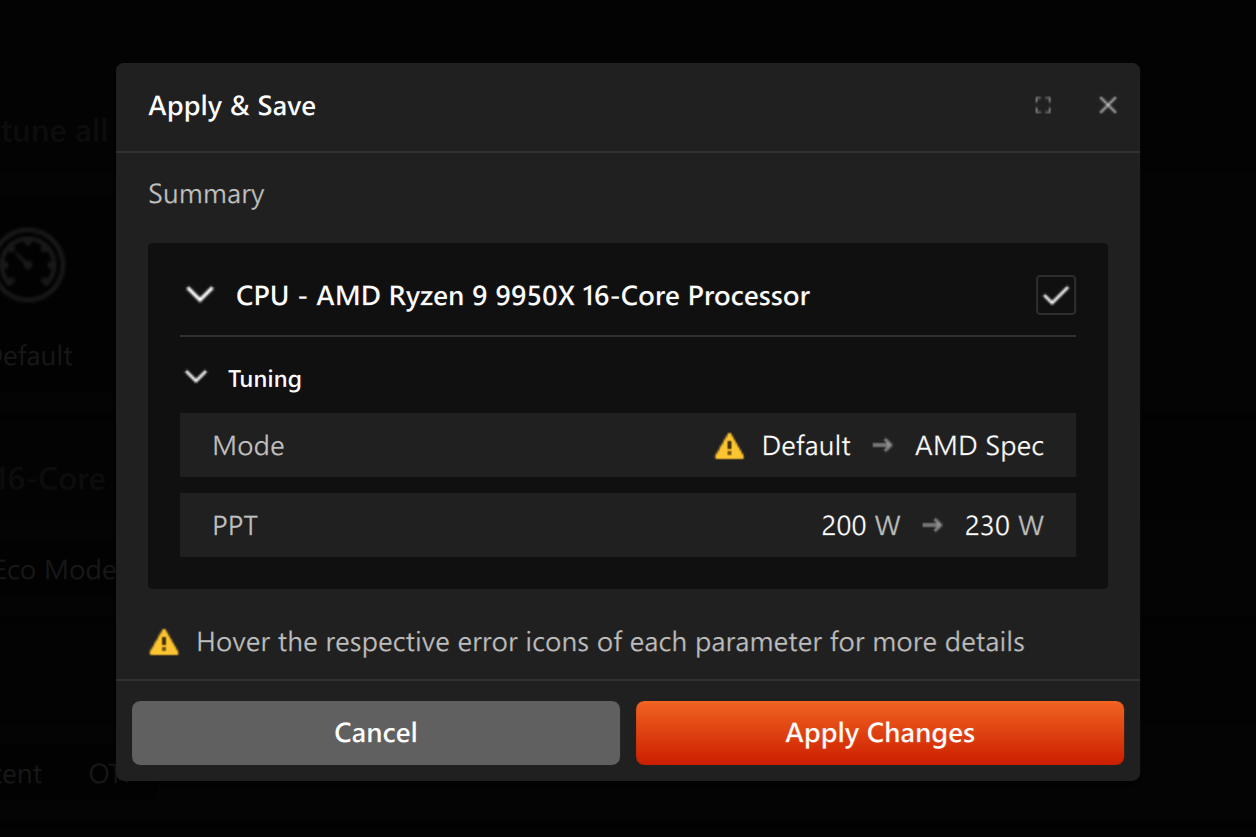Select the Mode row showing AMD Spec
Viewport: 1256px width, 837px height.
coord(978,446)
